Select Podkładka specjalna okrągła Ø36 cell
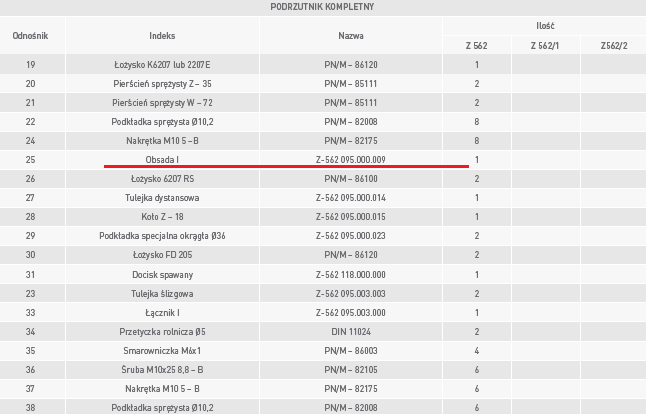 point(162,236)
